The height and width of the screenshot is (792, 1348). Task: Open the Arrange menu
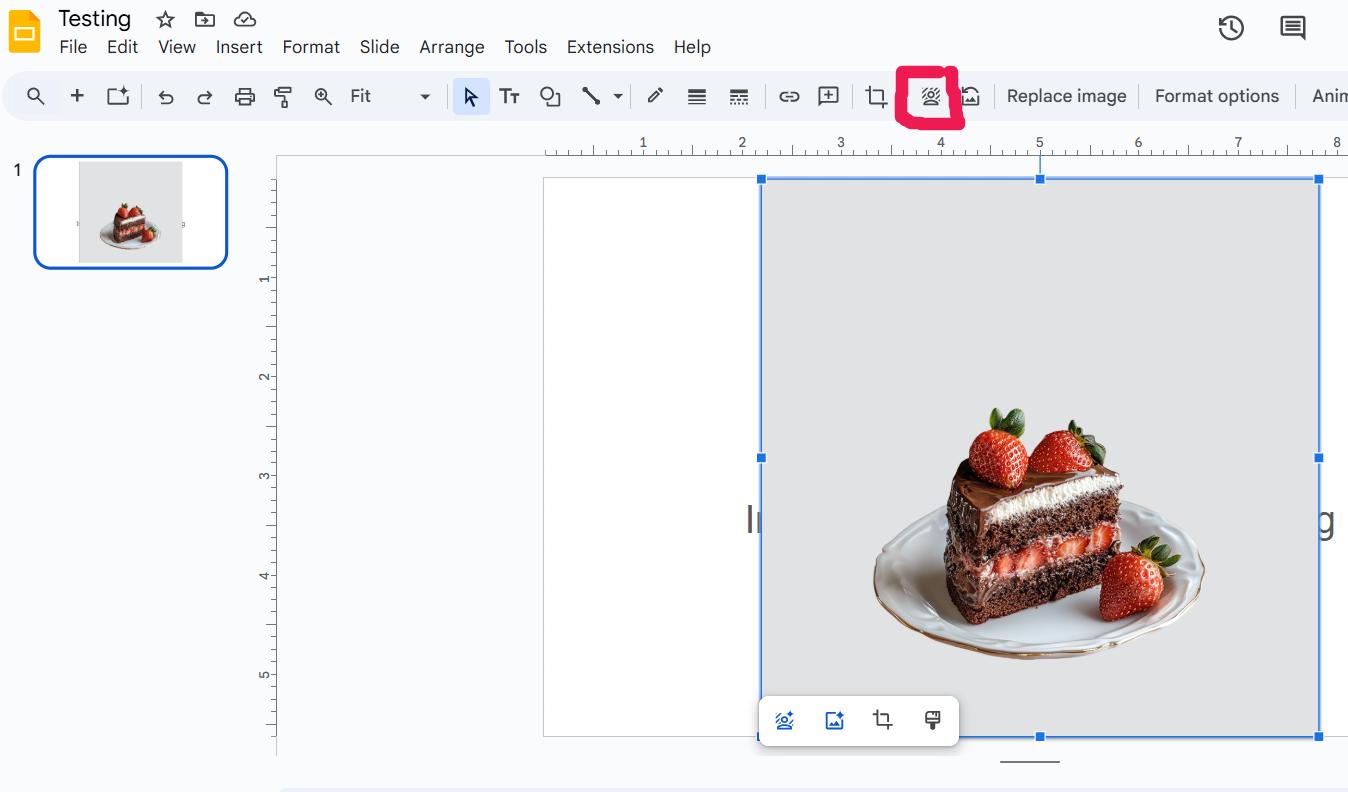click(x=452, y=47)
